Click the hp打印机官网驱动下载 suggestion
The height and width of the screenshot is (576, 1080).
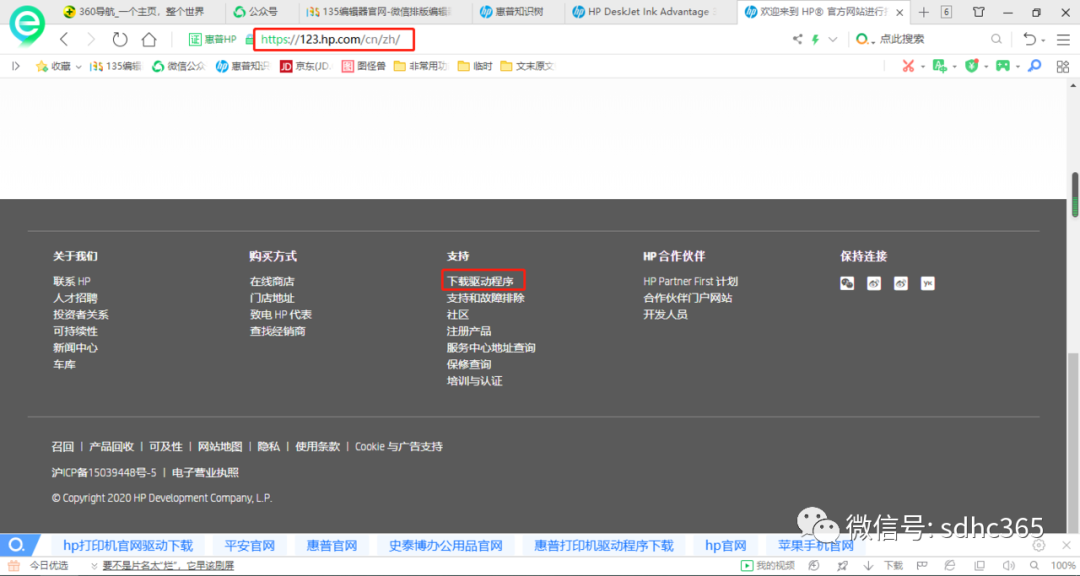point(128,546)
